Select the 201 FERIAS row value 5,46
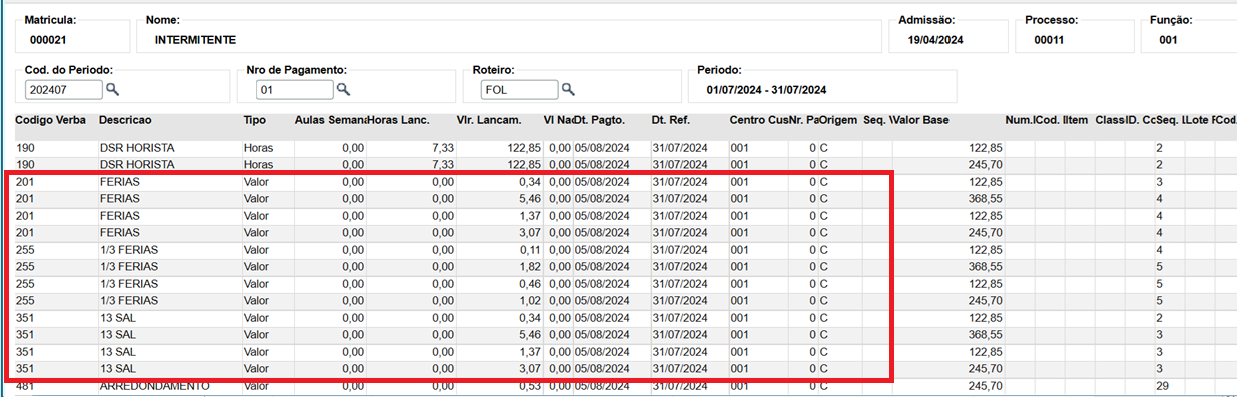The height and width of the screenshot is (397, 1237). (530, 198)
